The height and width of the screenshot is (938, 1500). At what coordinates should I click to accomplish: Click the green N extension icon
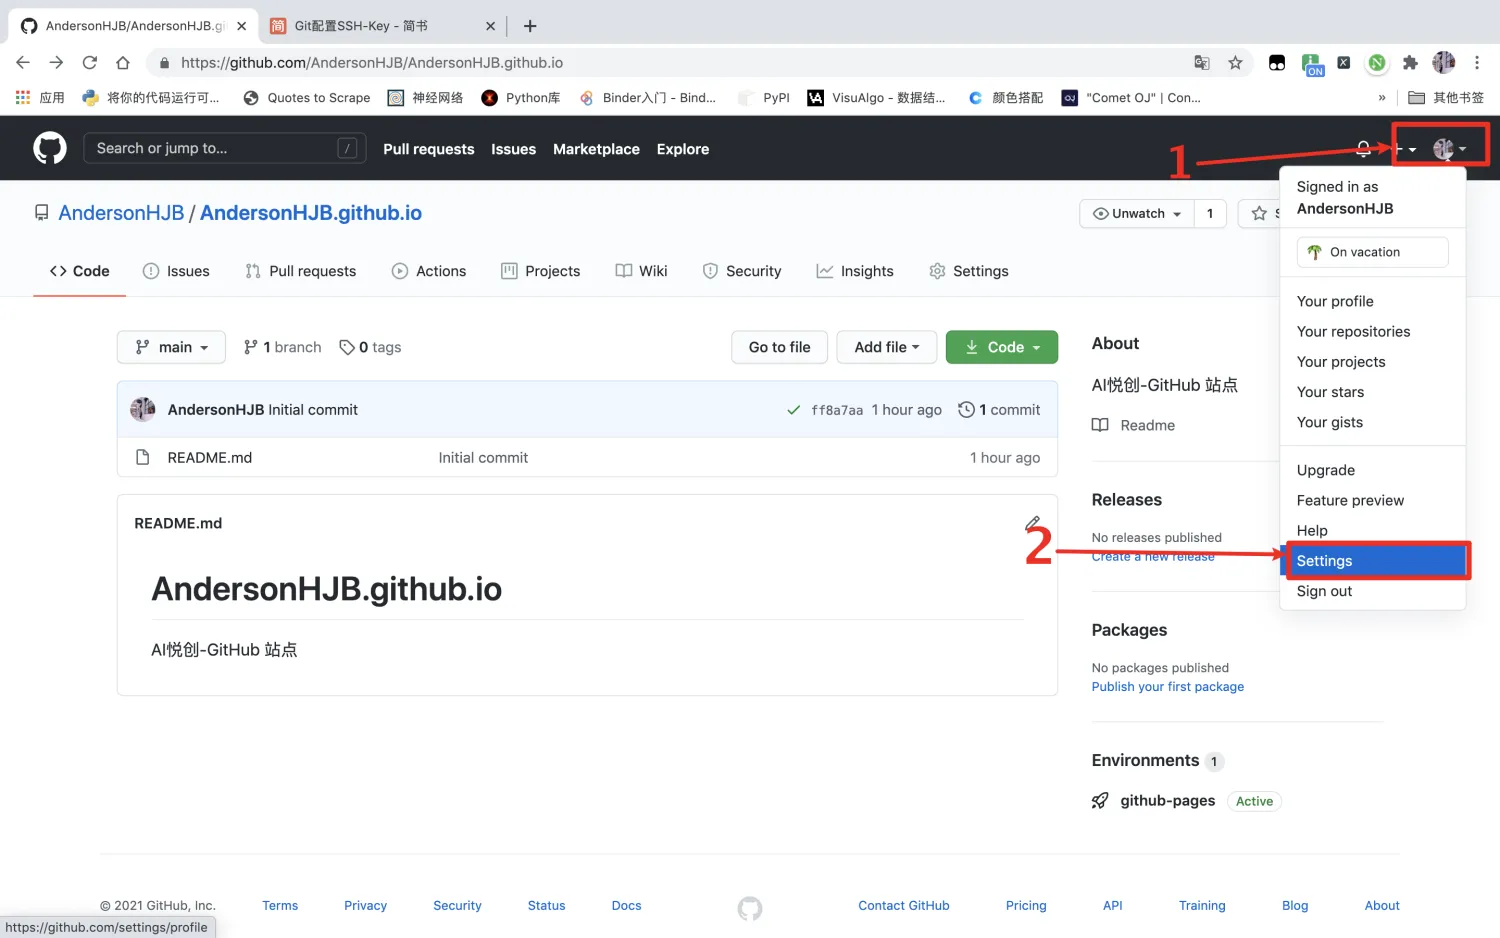pos(1377,62)
